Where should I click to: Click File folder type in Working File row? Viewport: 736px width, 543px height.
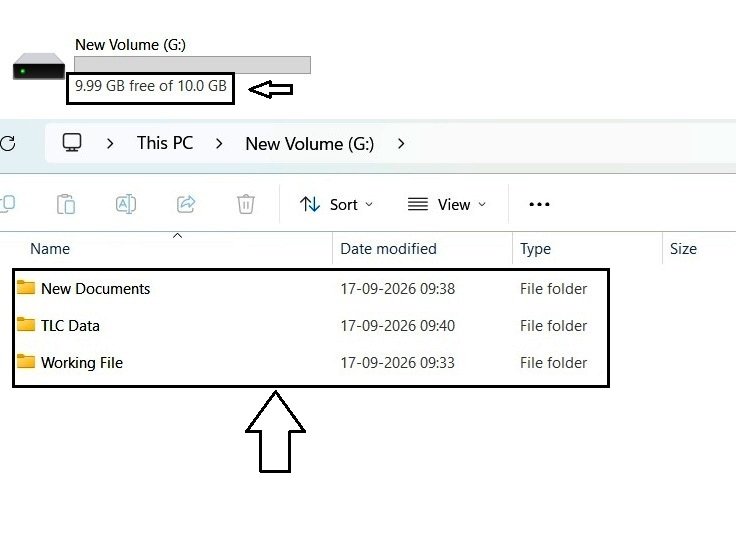coord(553,363)
